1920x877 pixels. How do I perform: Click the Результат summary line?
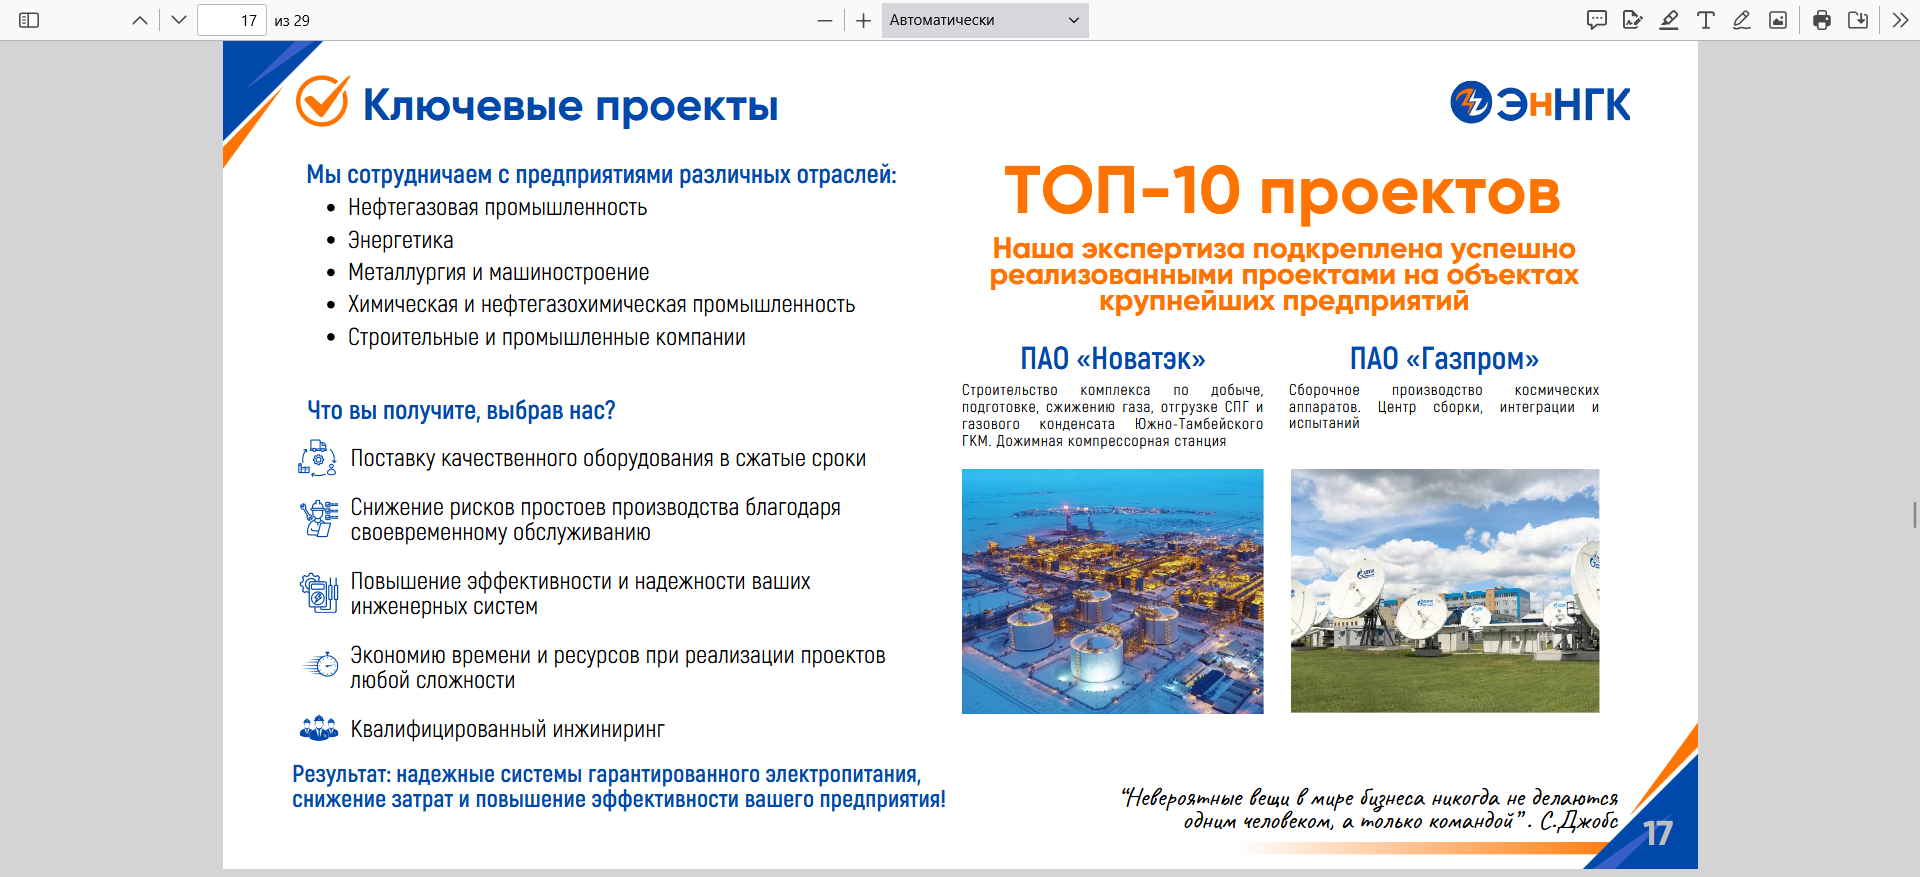(618, 787)
